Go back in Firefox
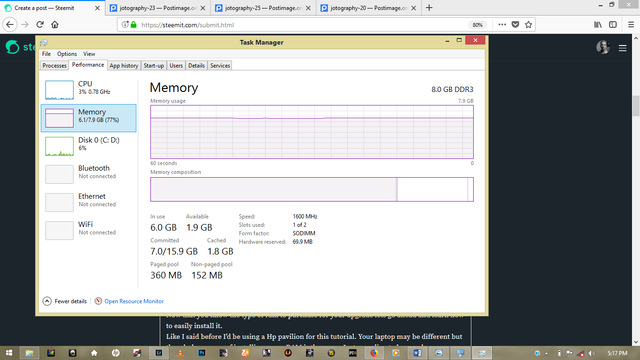 tap(10, 24)
